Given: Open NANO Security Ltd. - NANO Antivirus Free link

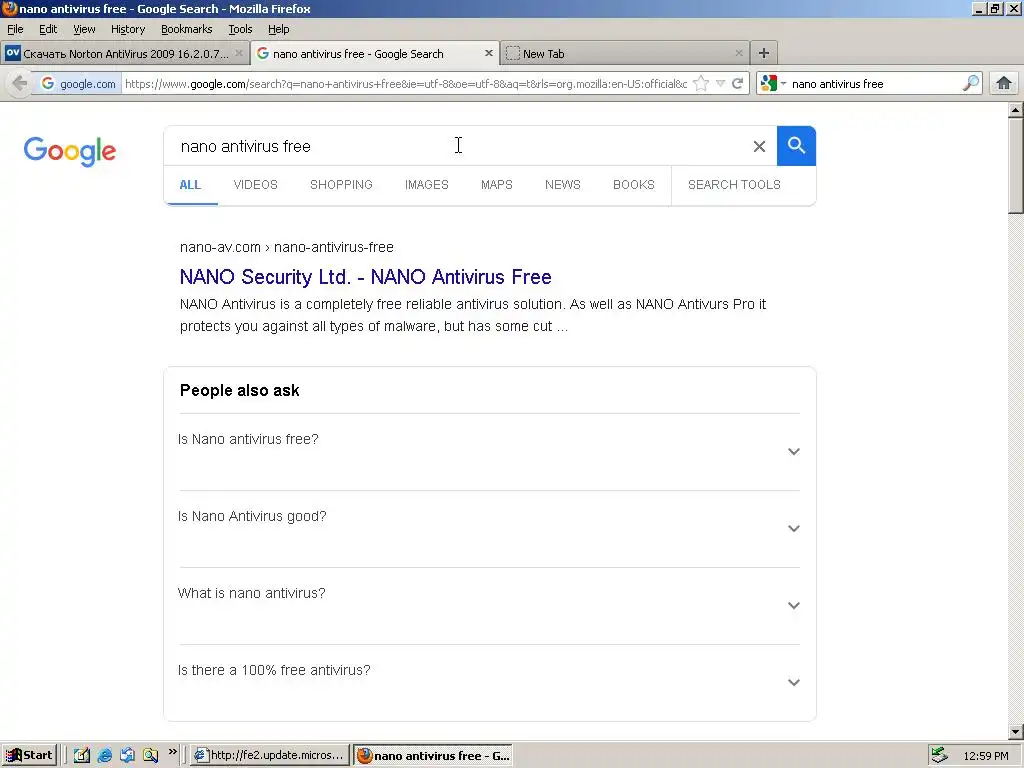Looking at the screenshot, I should [365, 277].
